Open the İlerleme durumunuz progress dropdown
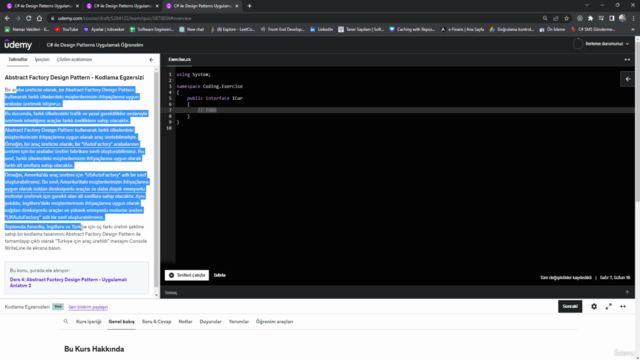 [x=607, y=44]
